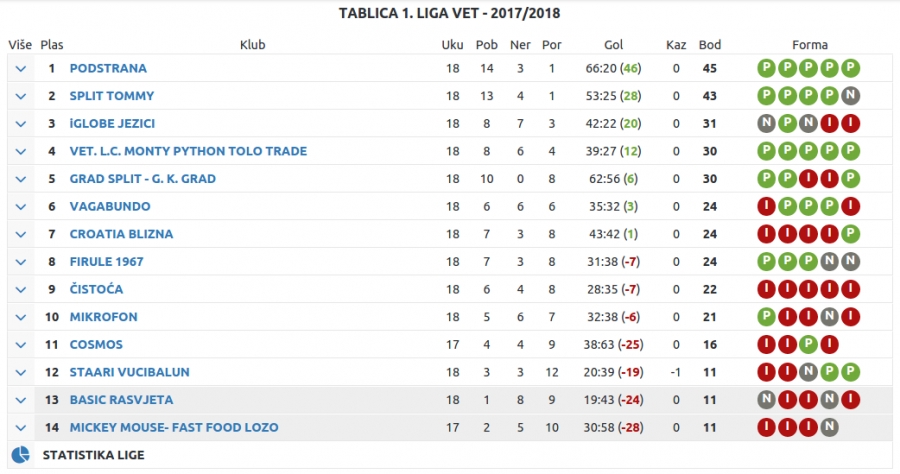
Task: Click iGlobe Jezici's first gray N form badge
Action: pos(766,123)
